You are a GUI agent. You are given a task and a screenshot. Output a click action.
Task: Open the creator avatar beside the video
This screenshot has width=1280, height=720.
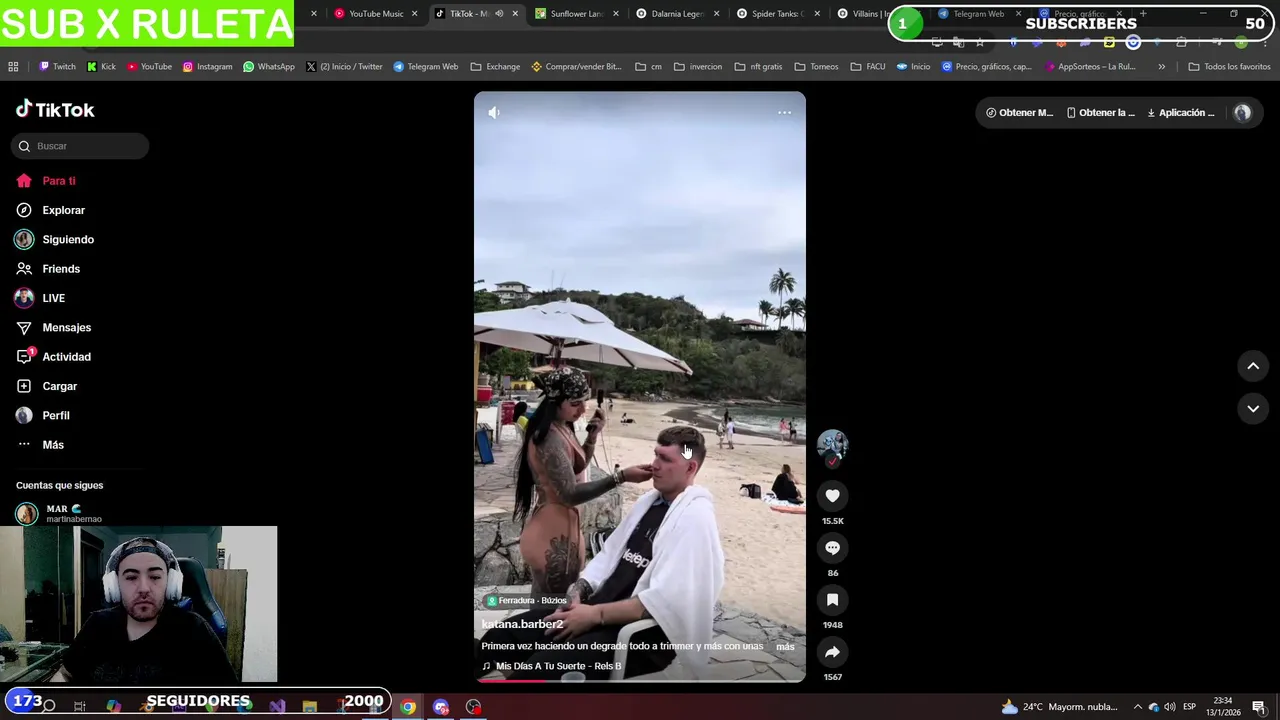[x=832, y=445]
